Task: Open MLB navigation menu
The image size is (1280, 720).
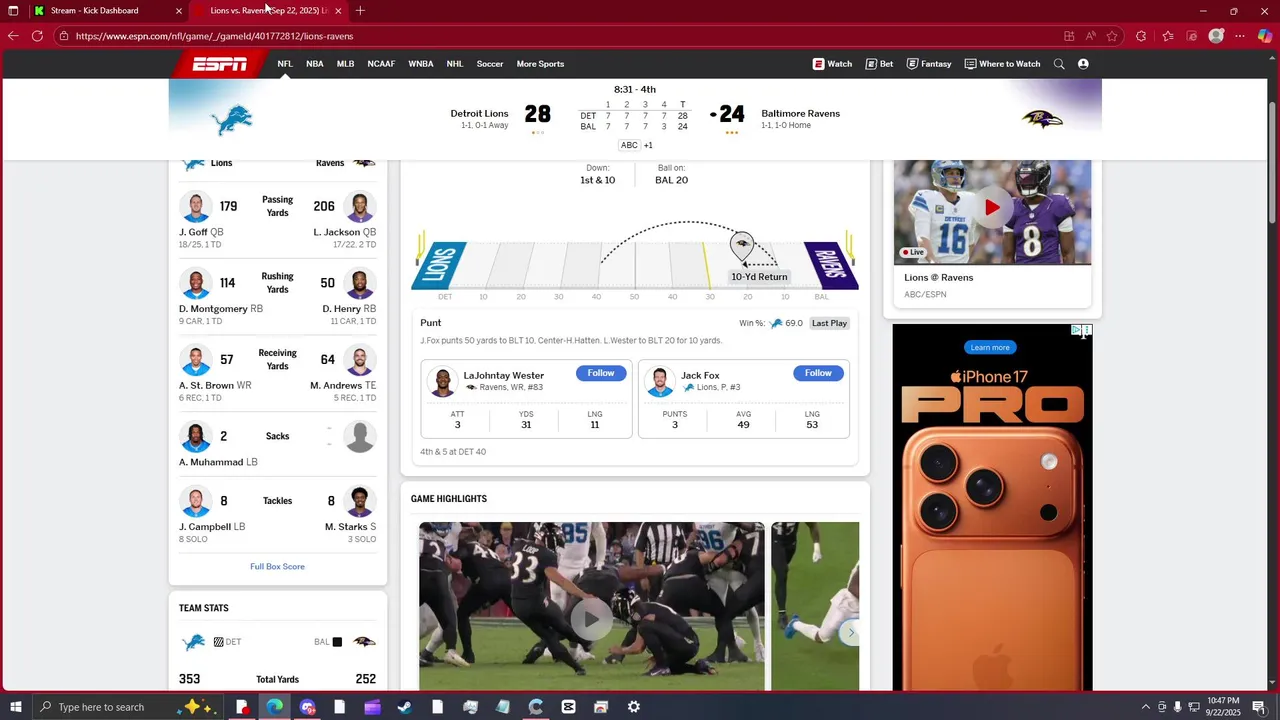Action: [x=346, y=64]
